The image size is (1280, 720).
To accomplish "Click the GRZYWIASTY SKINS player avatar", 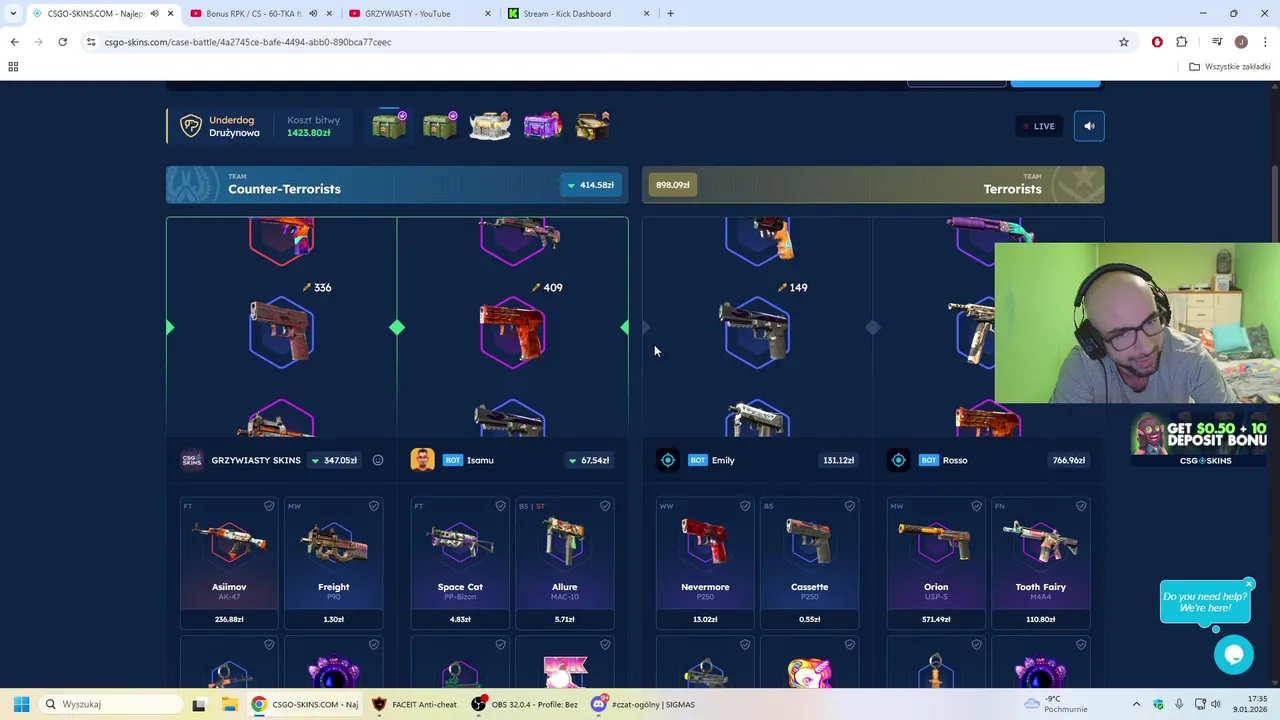I will tap(191, 460).
